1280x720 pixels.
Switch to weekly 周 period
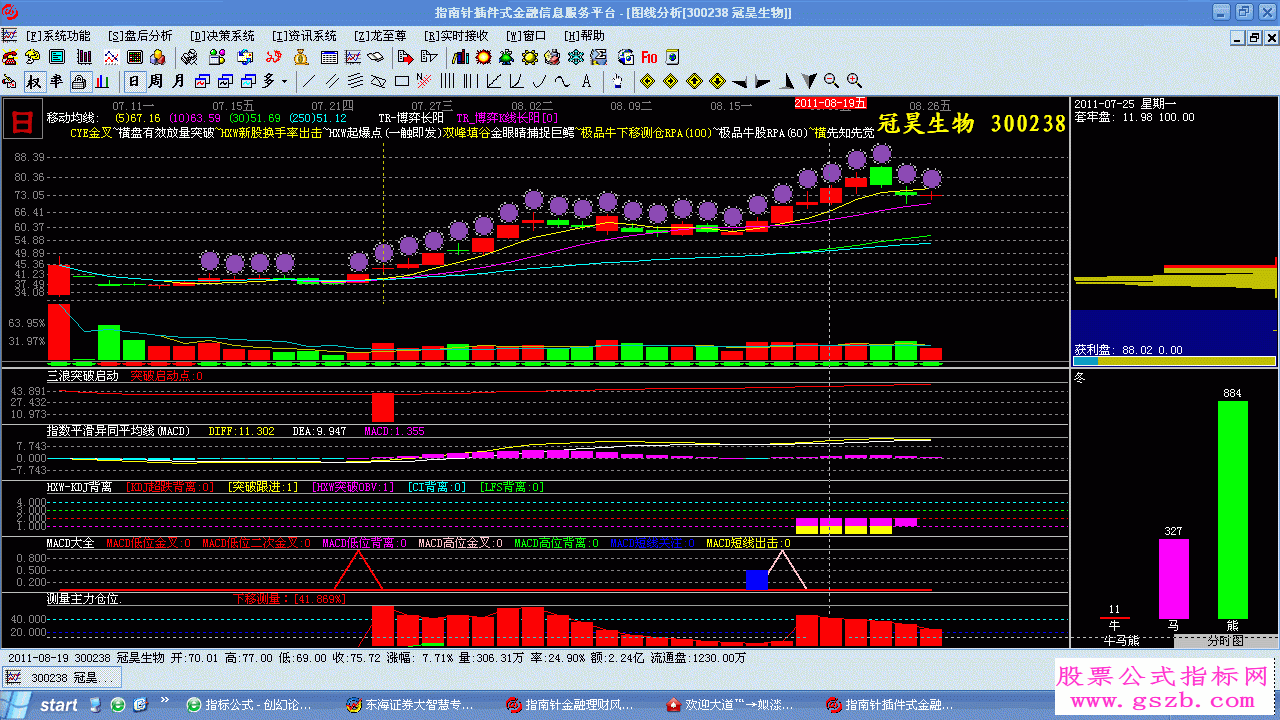(x=157, y=81)
